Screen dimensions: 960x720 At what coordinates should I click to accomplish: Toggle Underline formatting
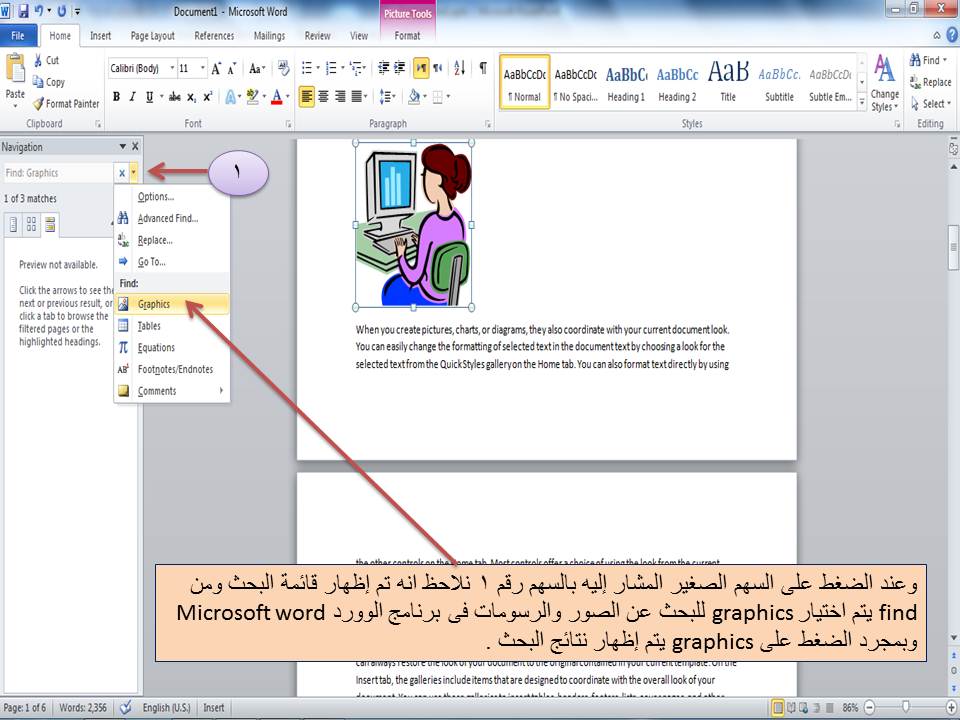(x=149, y=97)
